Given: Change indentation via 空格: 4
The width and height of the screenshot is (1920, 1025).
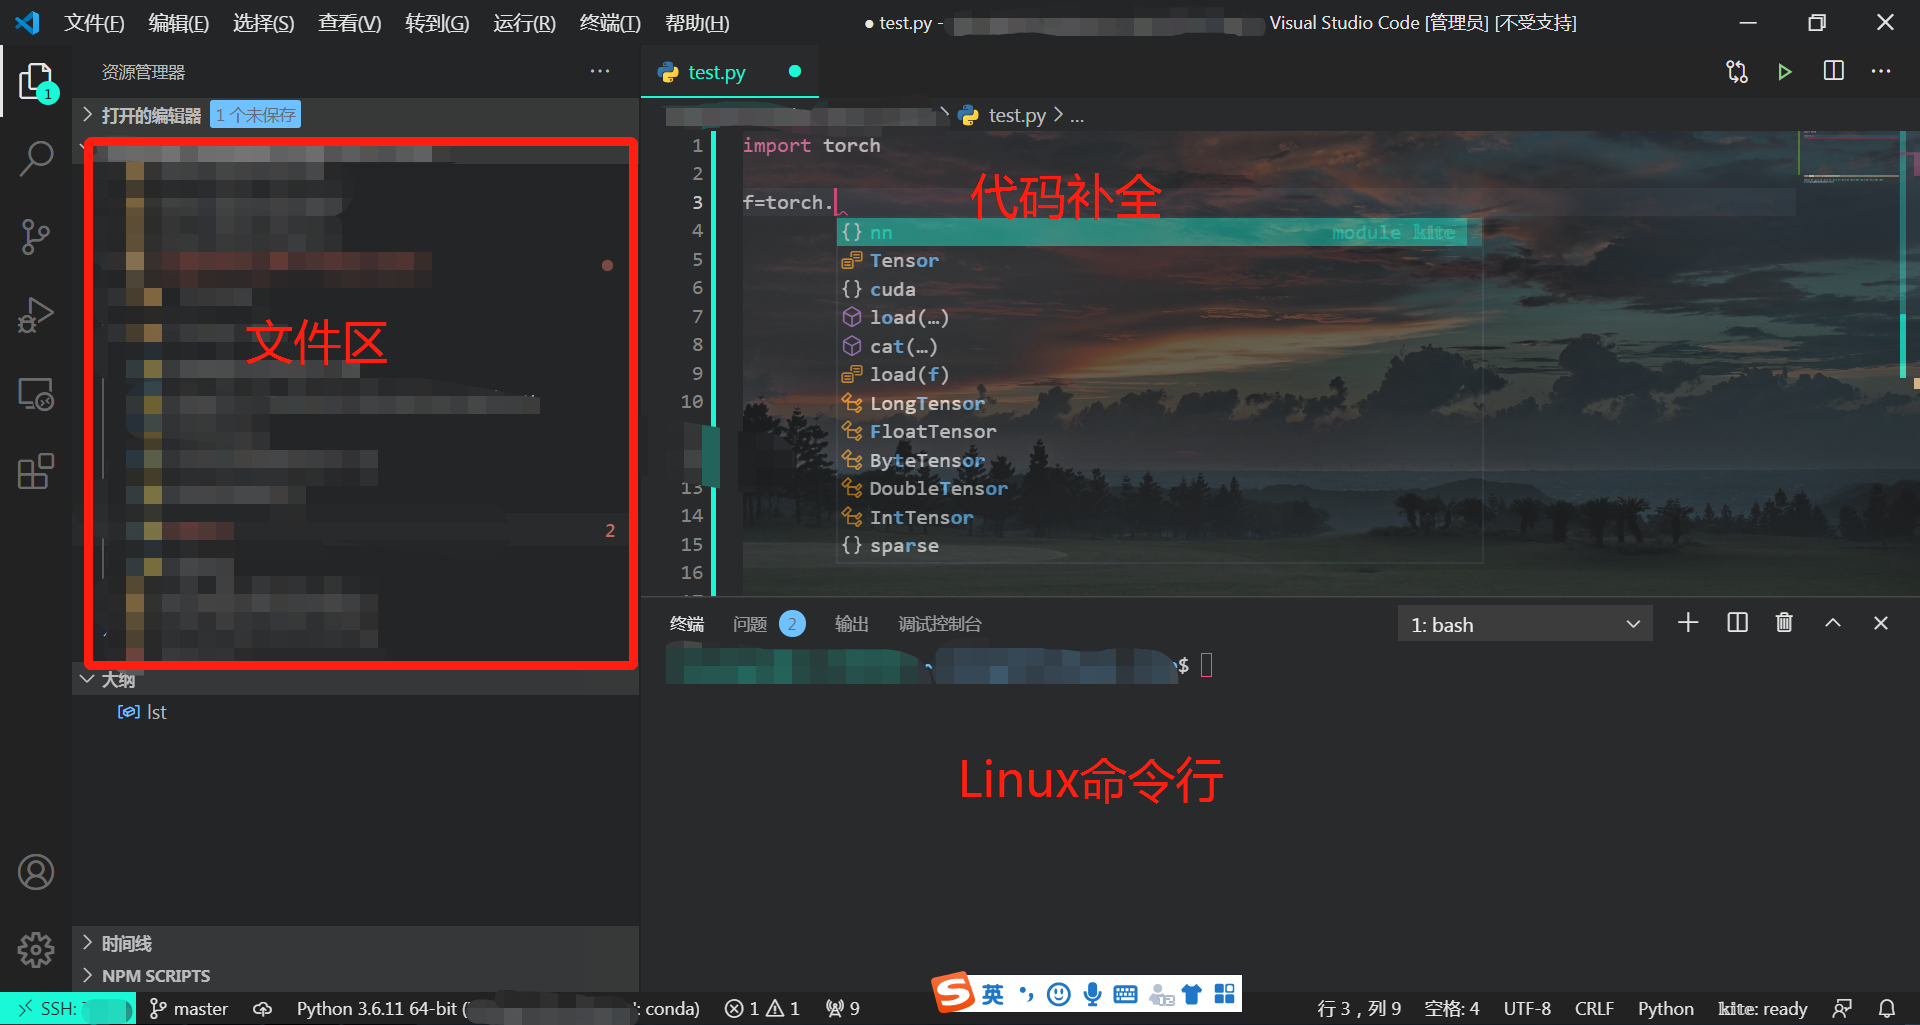Looking at the screenshot, I should click(1452, 1009).
